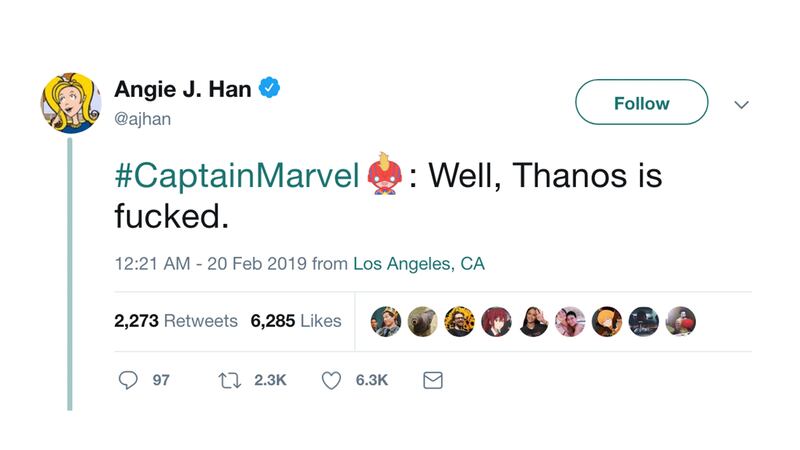Click the reply speech bubble icon

[x=125, y=382]
